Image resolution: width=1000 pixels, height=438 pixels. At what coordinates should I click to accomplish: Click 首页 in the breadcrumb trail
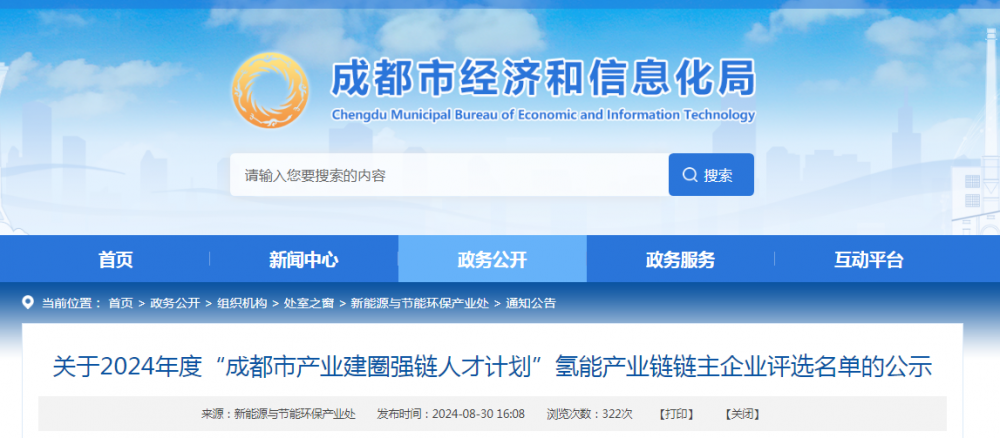point(120,303)
